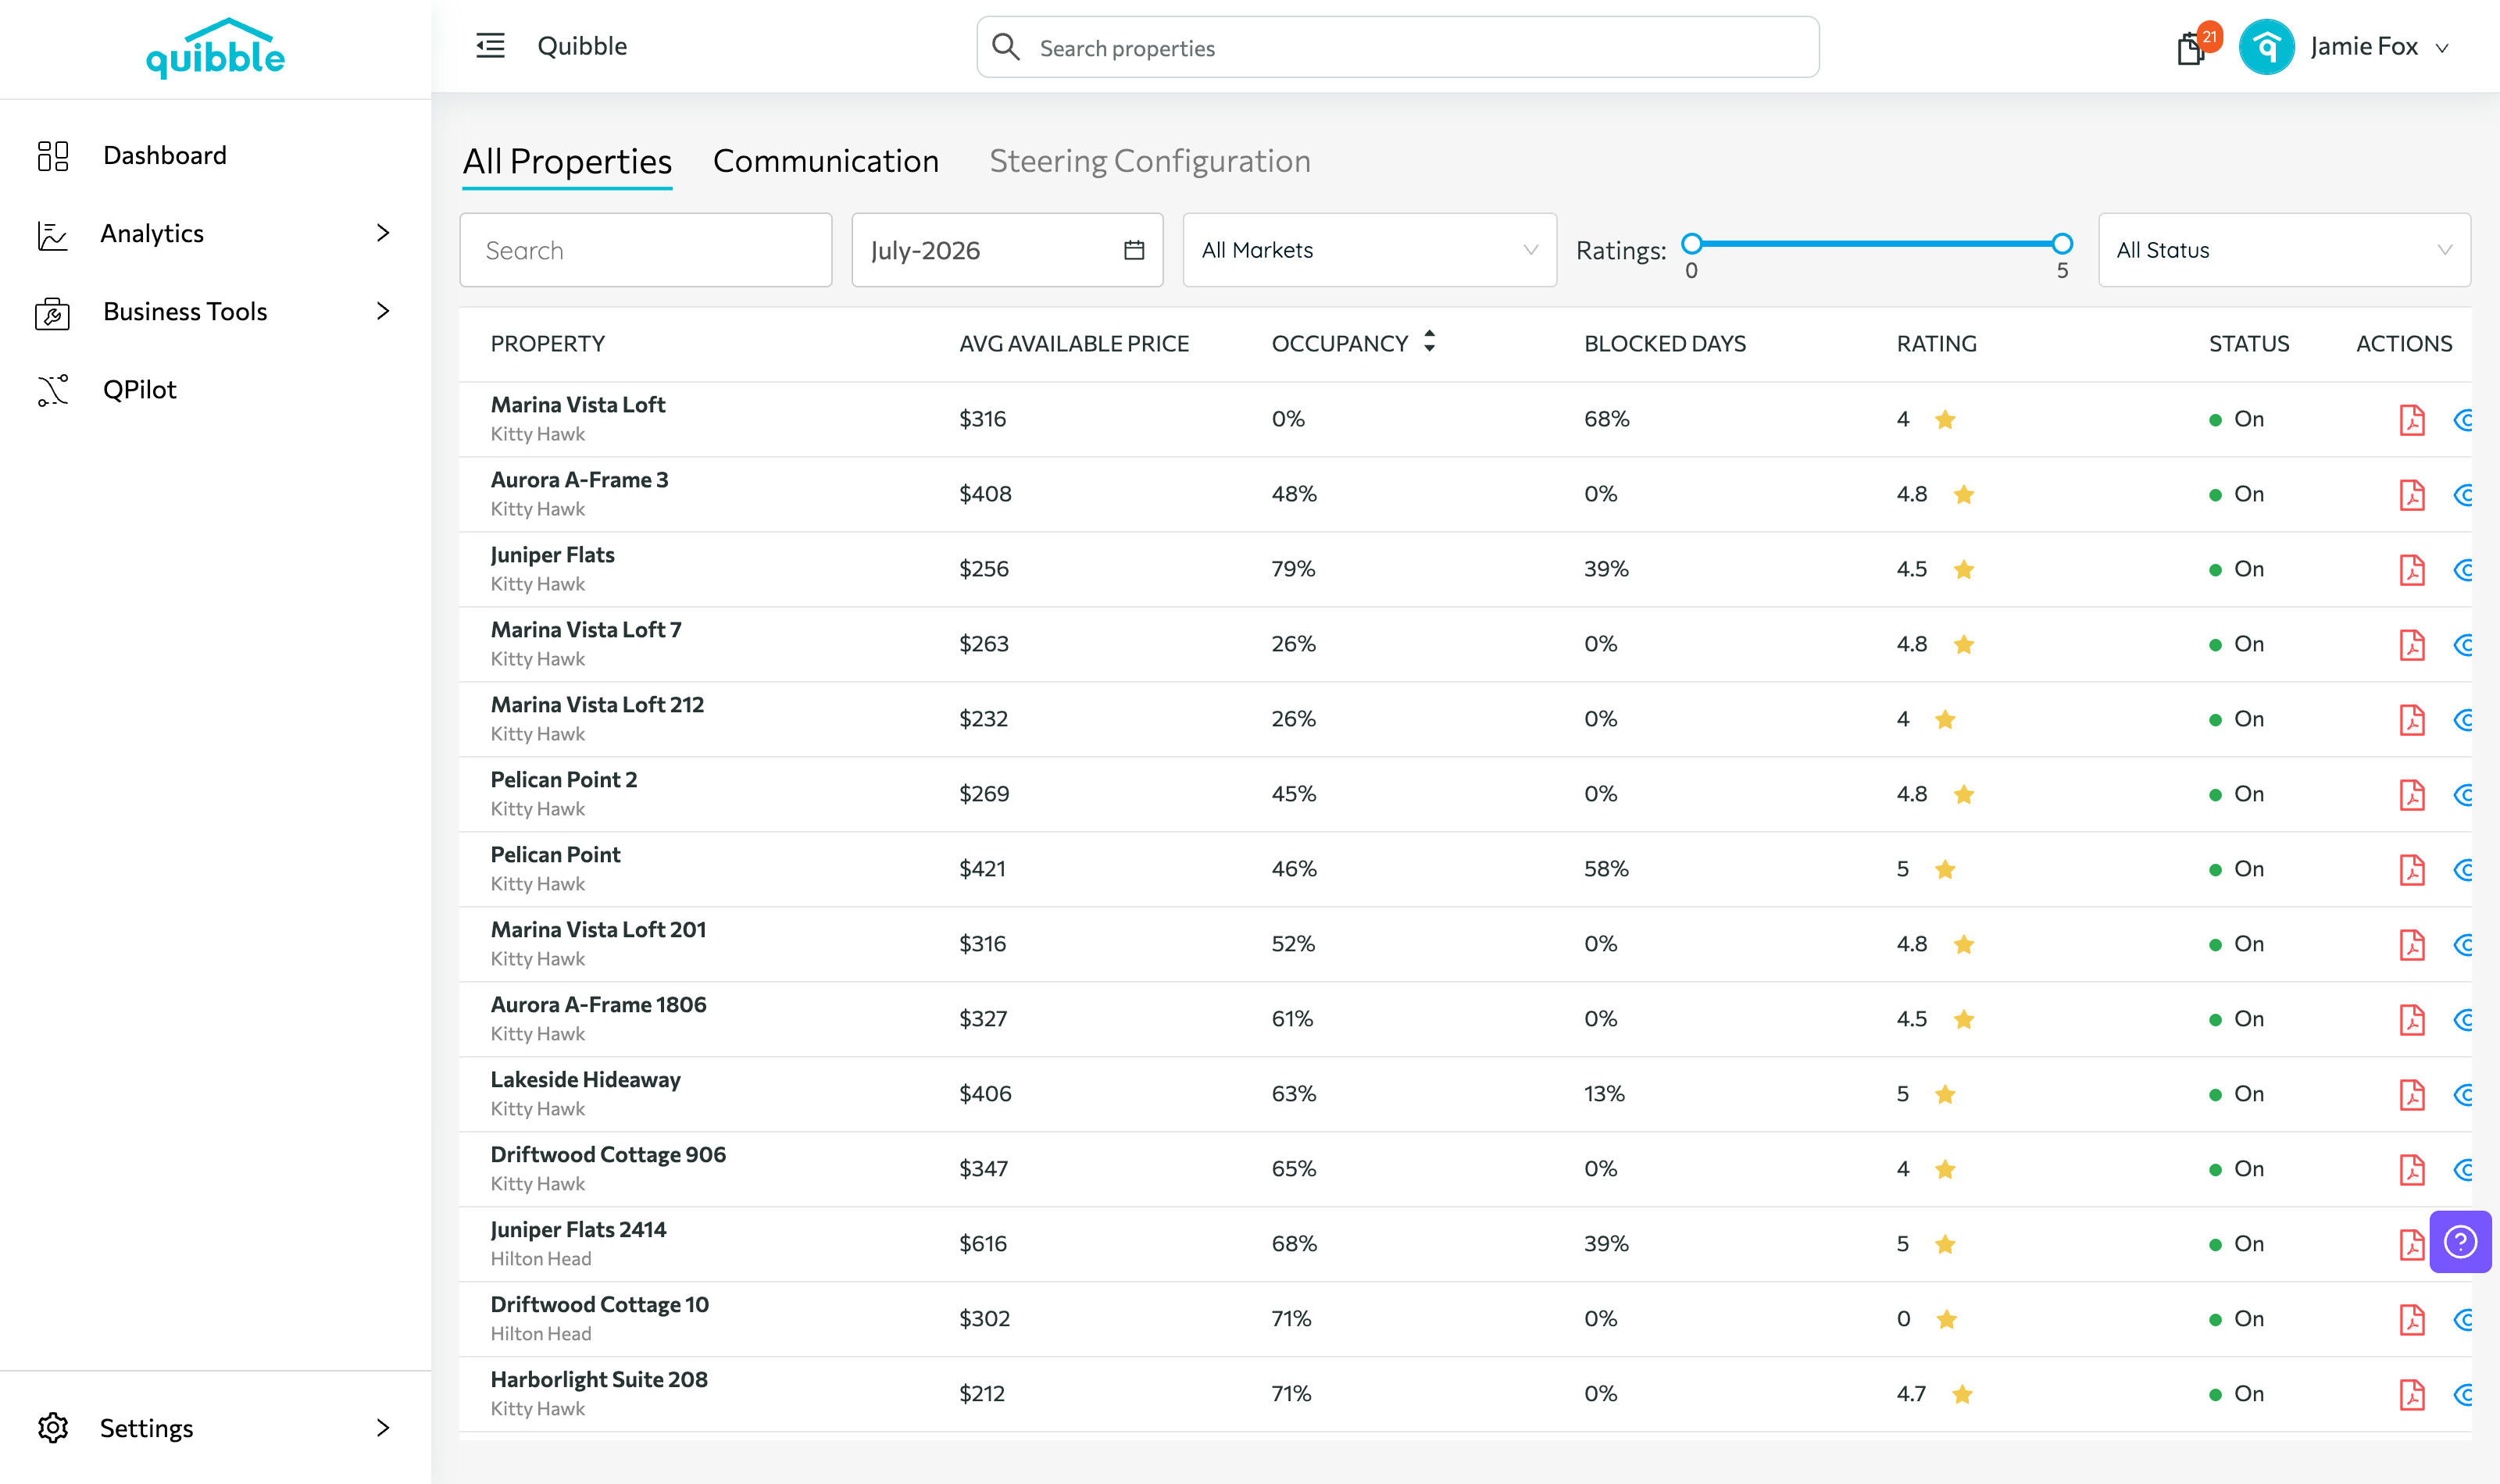2500x1484 pixels.
Task: Toggle the view eye icon for Aurora A-Frame 3
Action: (2463, 494)
